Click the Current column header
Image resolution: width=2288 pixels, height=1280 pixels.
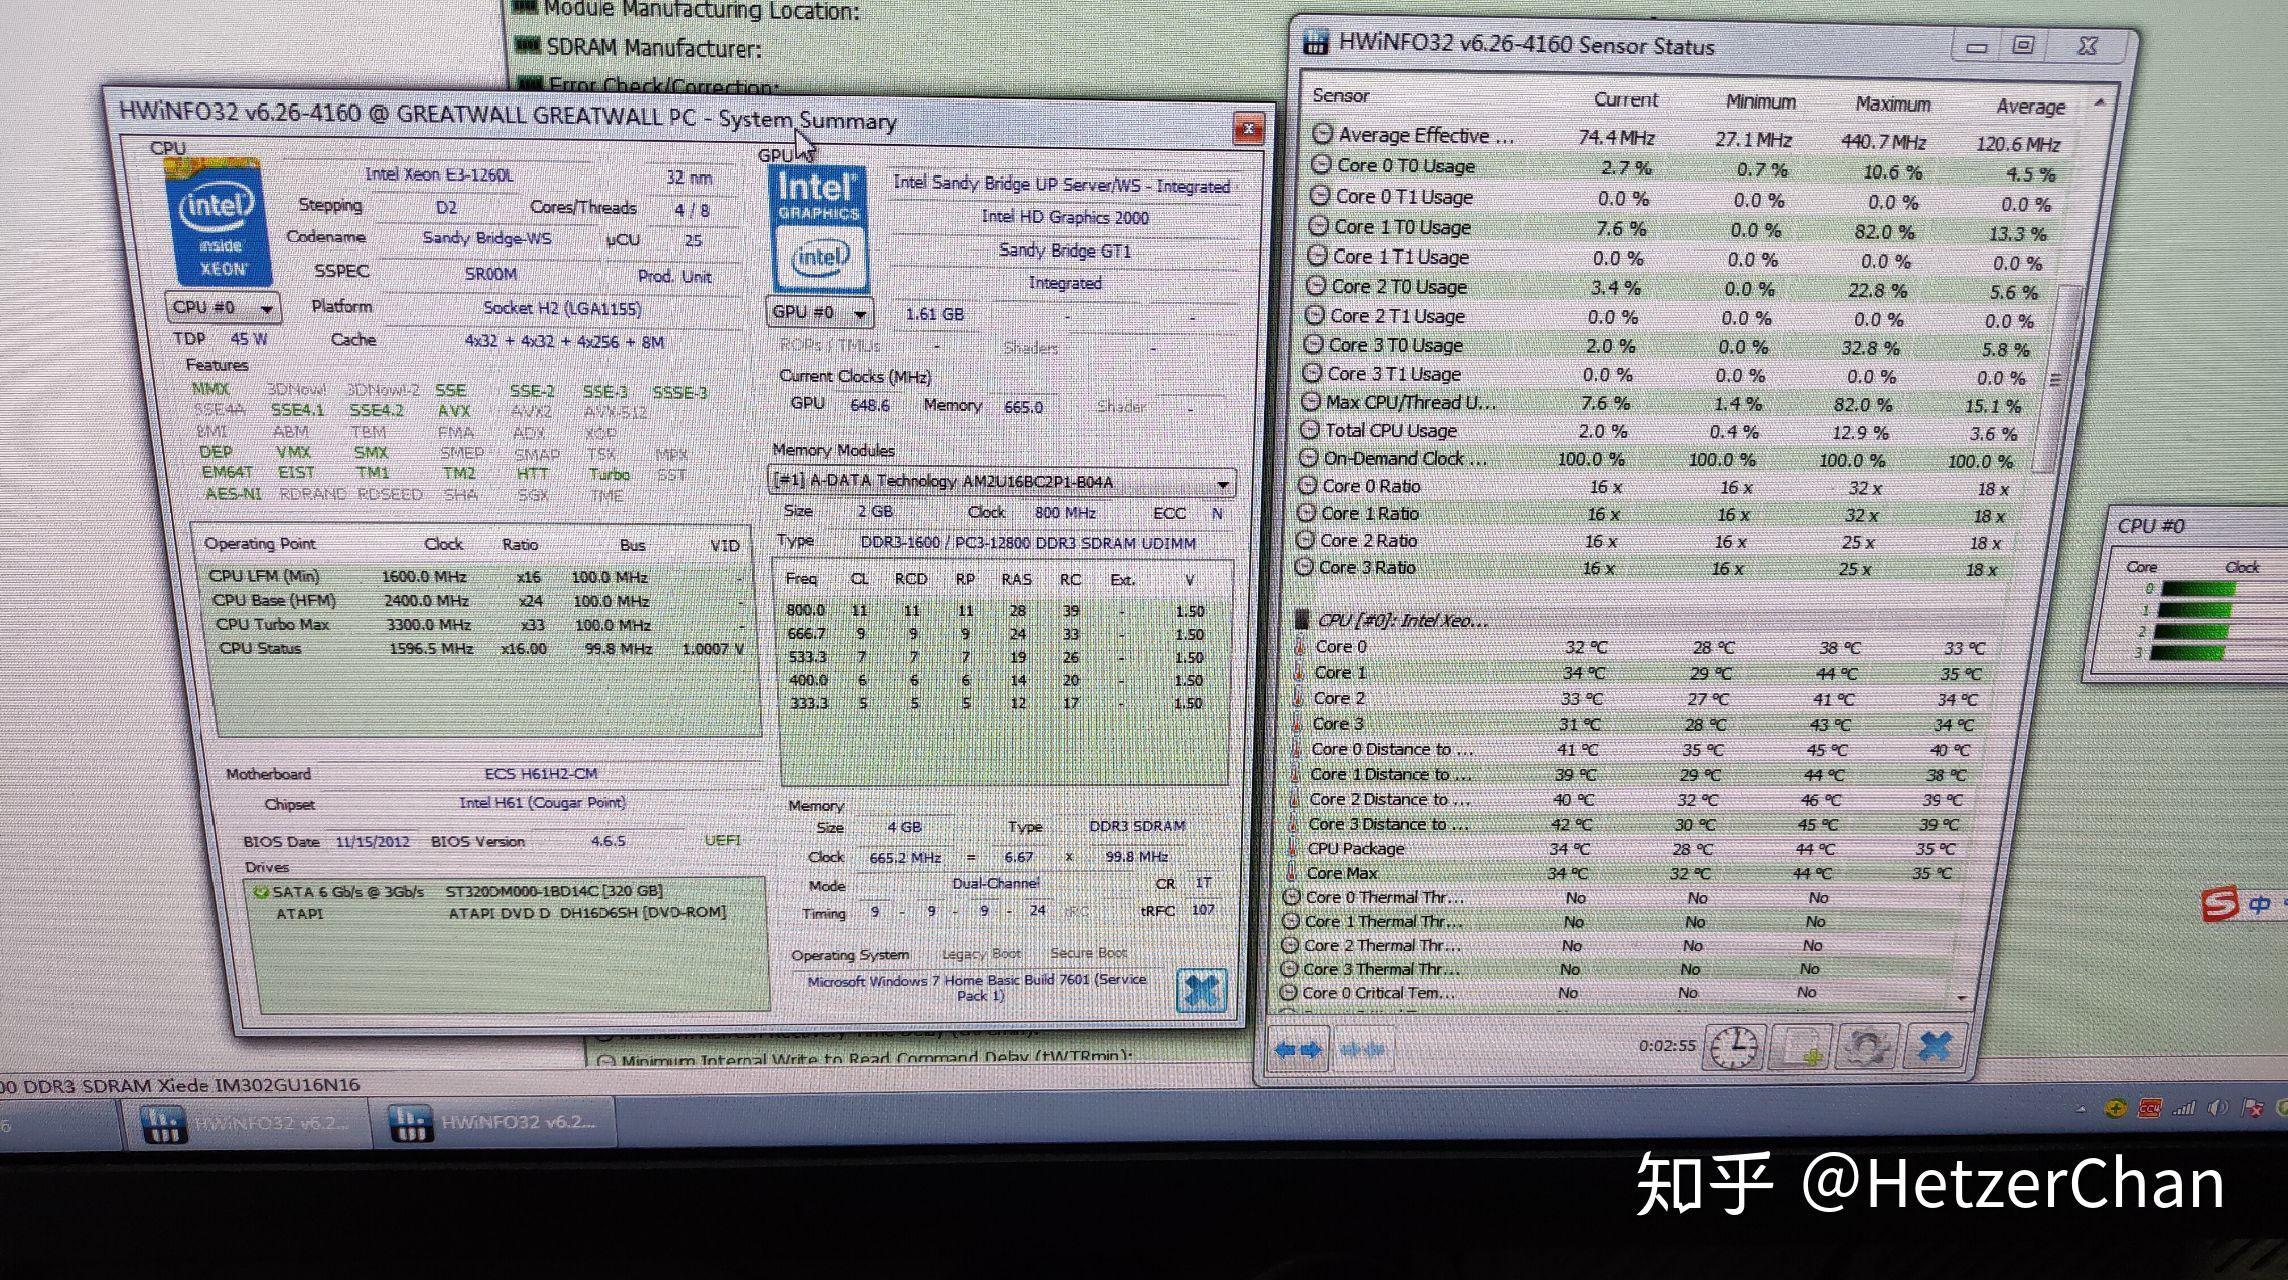pos(1625,100)
